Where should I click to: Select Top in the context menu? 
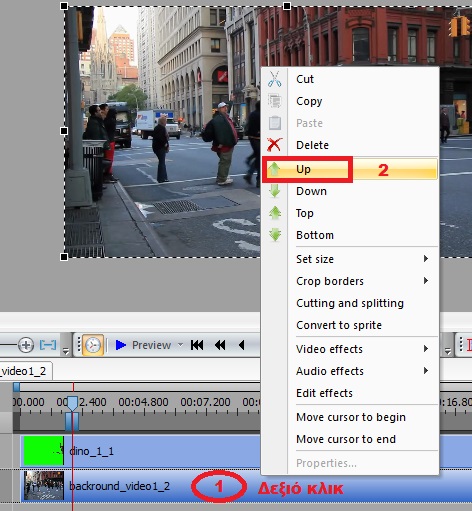350,213
